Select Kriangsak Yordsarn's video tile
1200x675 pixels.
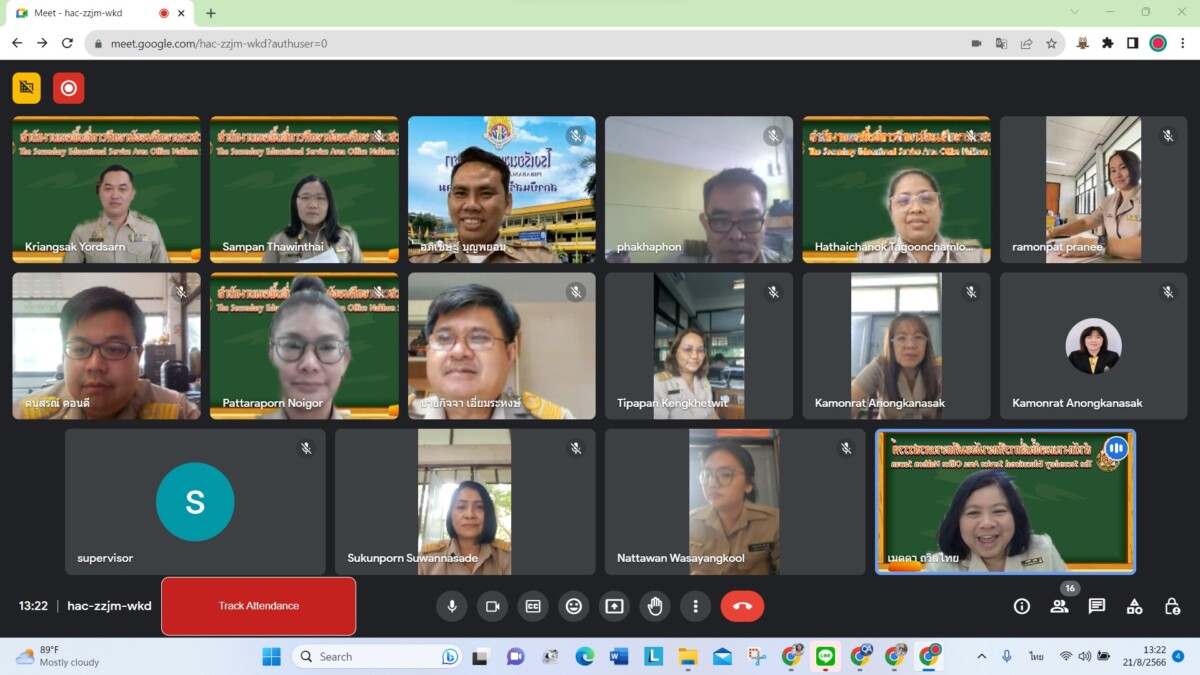[106, 190]
